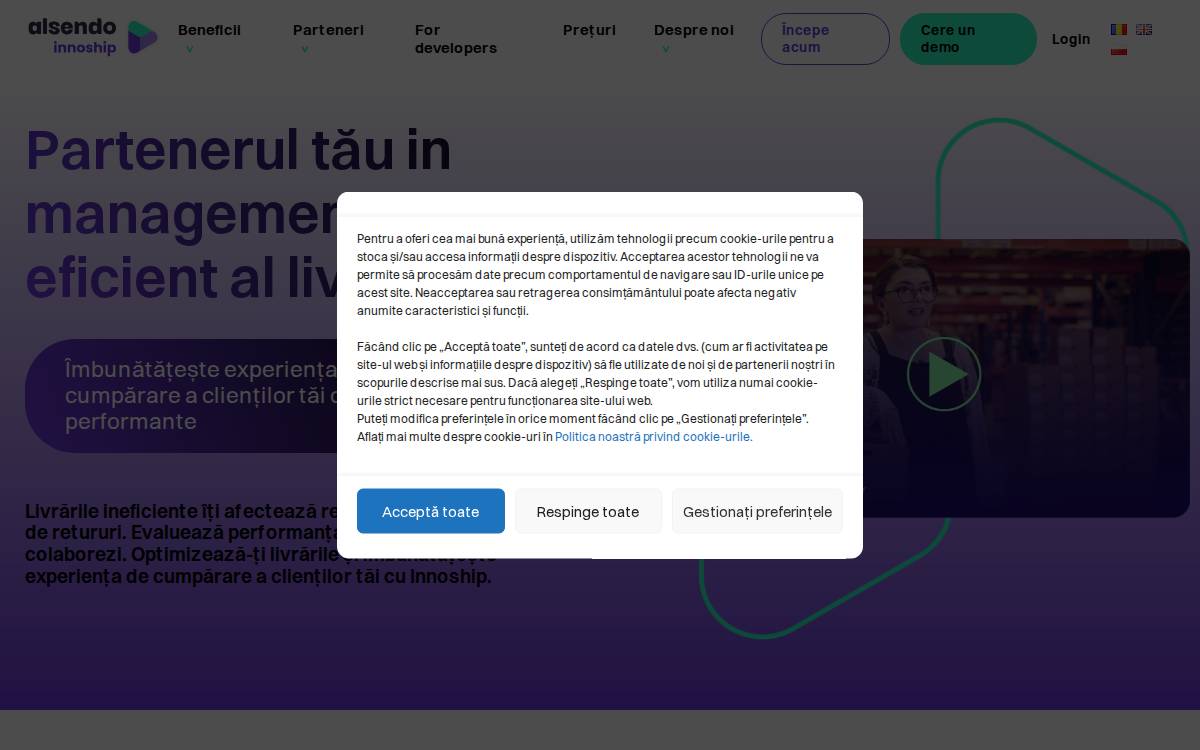The height and width of the screenshot is (750, 1200).
Task: Click Cere un demo button
Action: tap(968, 39)
